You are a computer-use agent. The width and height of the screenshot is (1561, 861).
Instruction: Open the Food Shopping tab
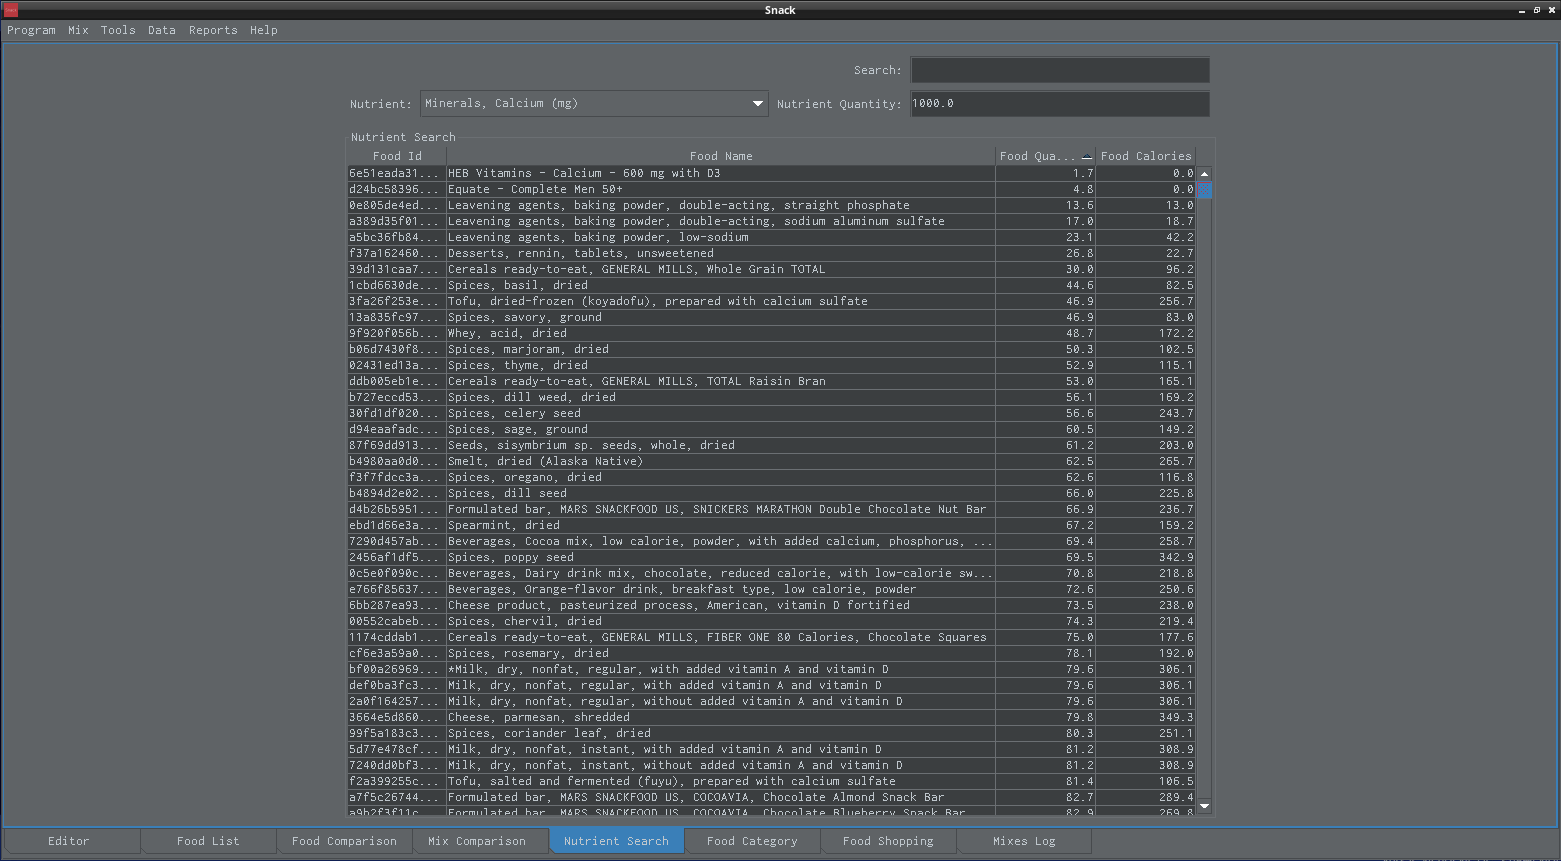click(888, 841)
